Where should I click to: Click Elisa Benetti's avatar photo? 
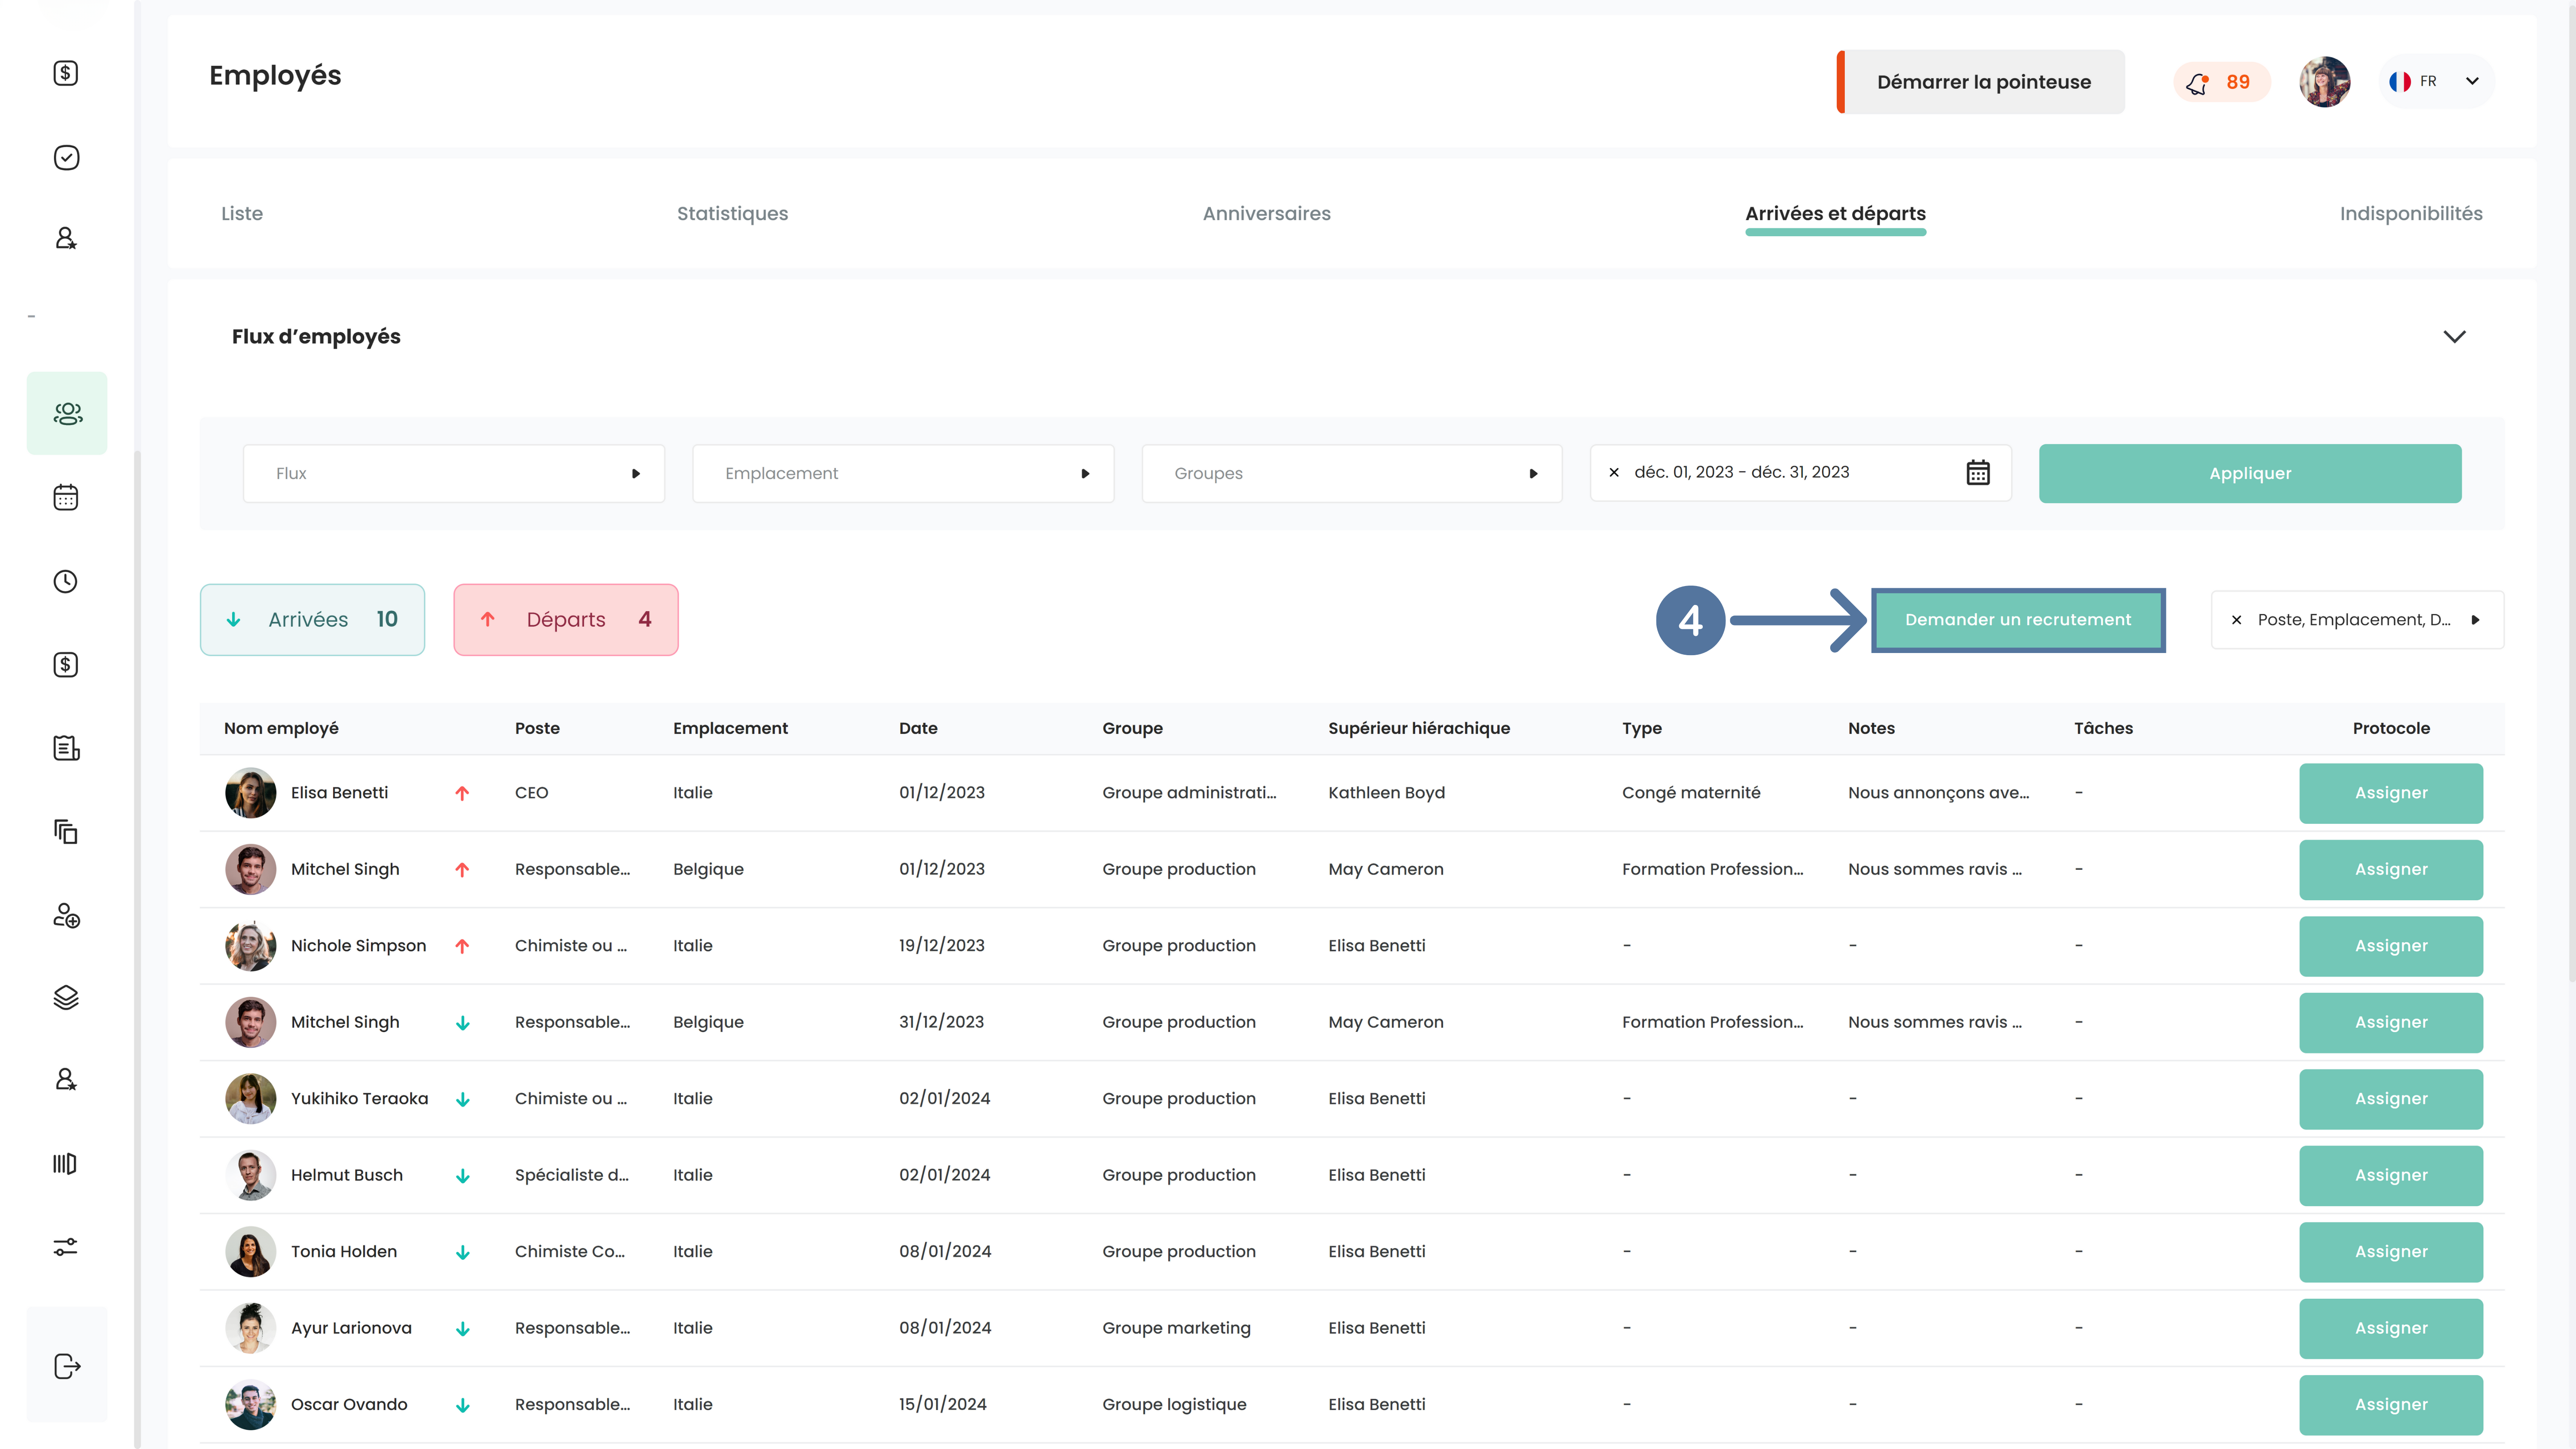pyautogui.click(x=251, y=793)
